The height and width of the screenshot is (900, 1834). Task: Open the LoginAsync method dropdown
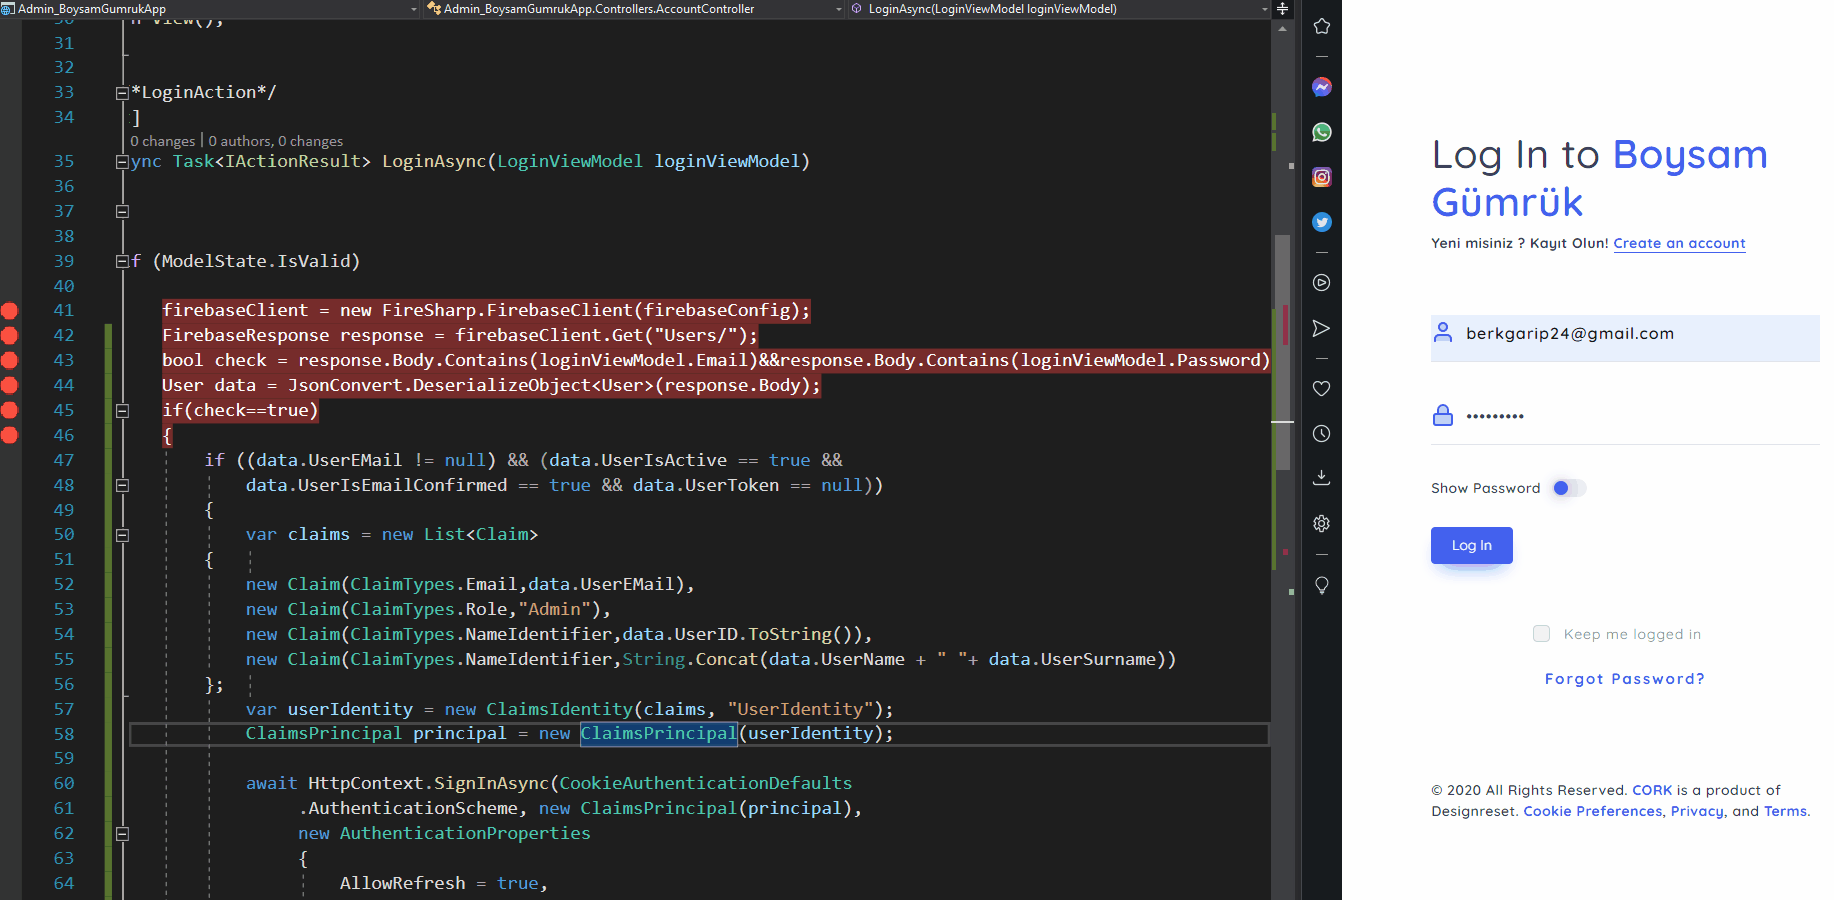1264,8
